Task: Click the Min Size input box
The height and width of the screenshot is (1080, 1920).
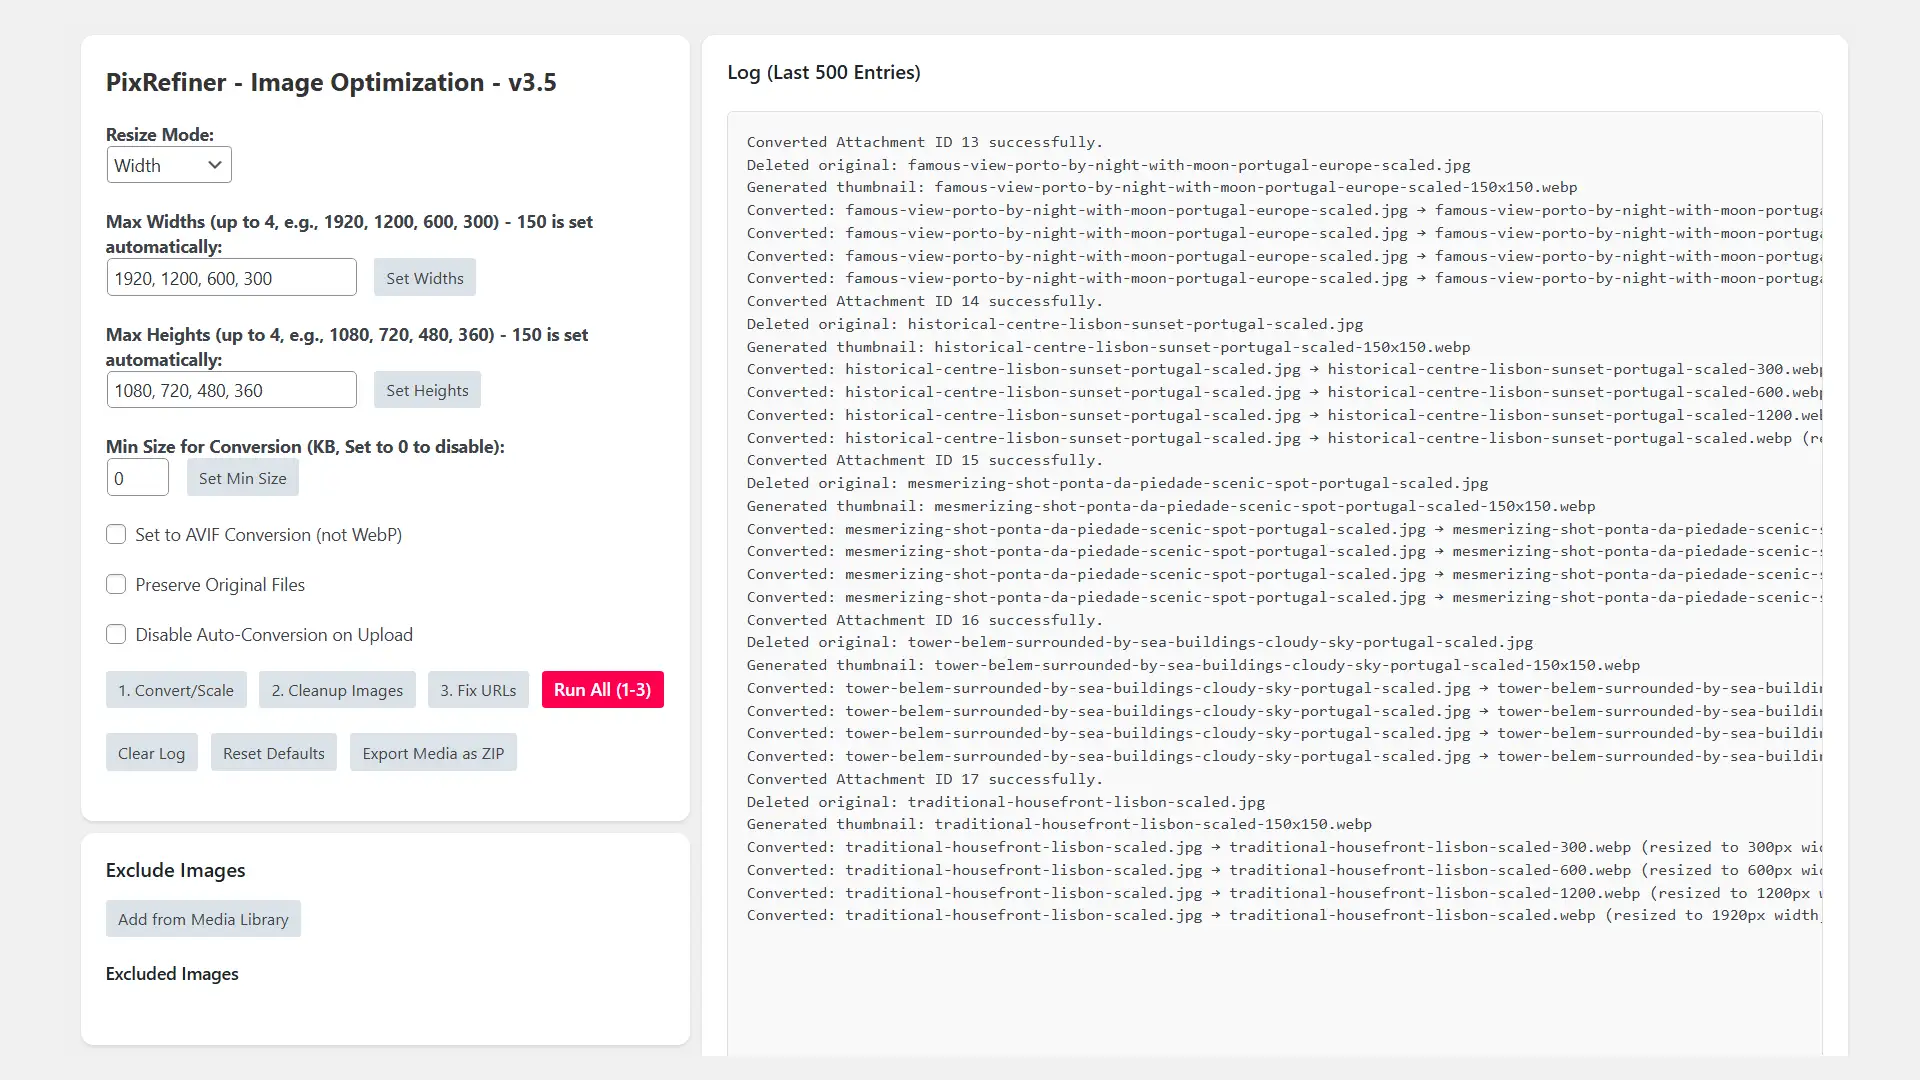Action: (138, 478)
